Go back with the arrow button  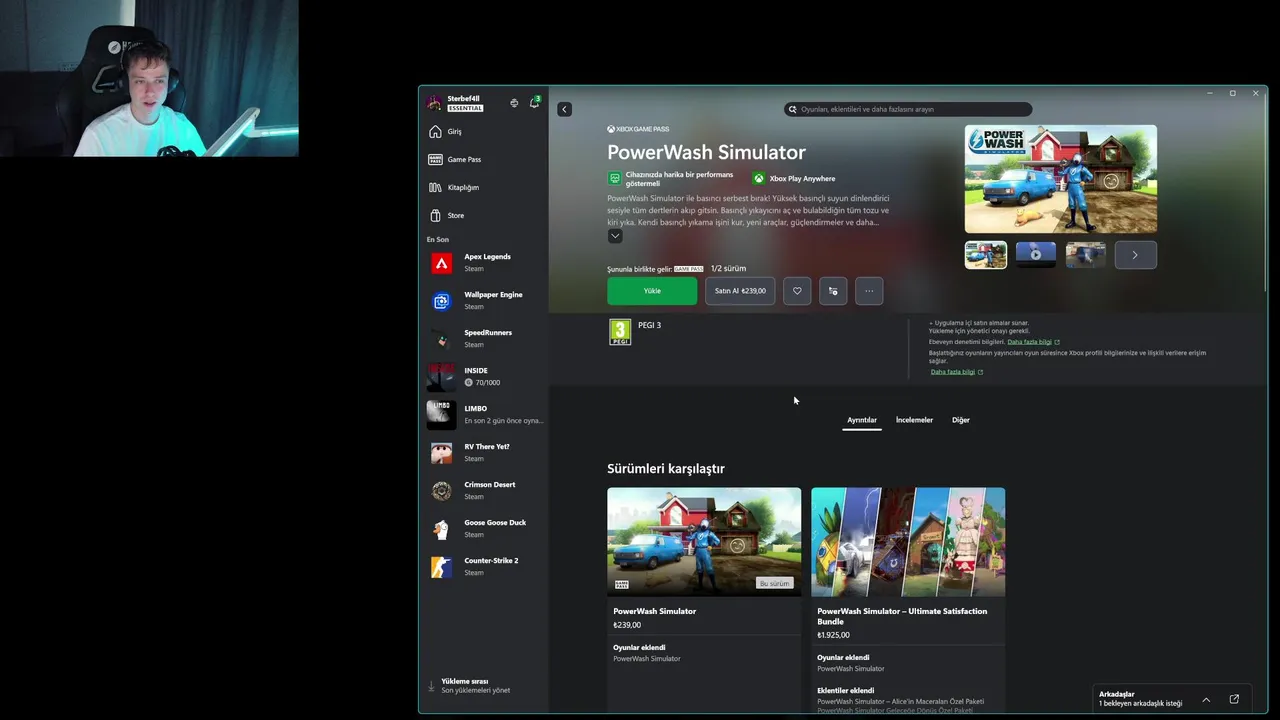pyautogui.click(x=564, y=109)
